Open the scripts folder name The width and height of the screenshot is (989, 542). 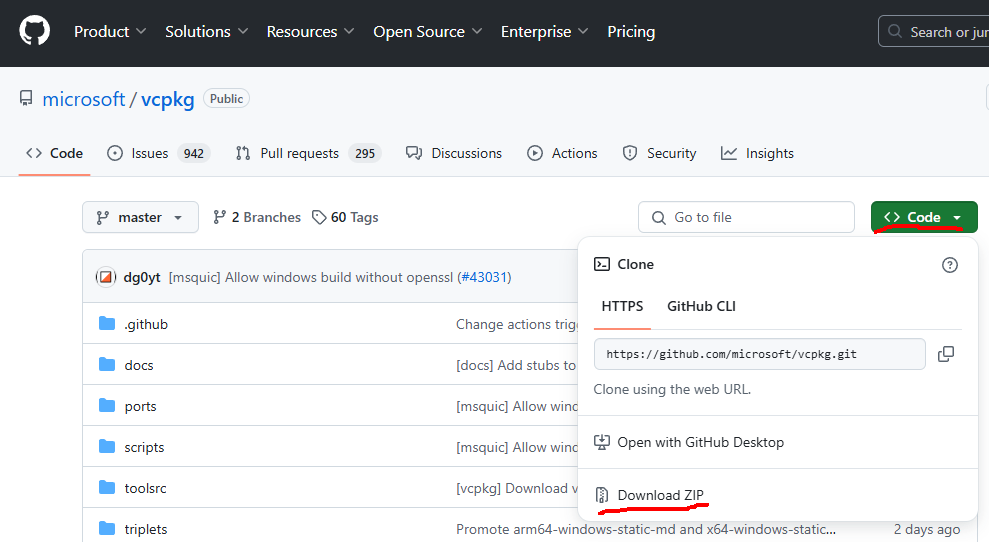pyautogui.click(x=144, y=447)
